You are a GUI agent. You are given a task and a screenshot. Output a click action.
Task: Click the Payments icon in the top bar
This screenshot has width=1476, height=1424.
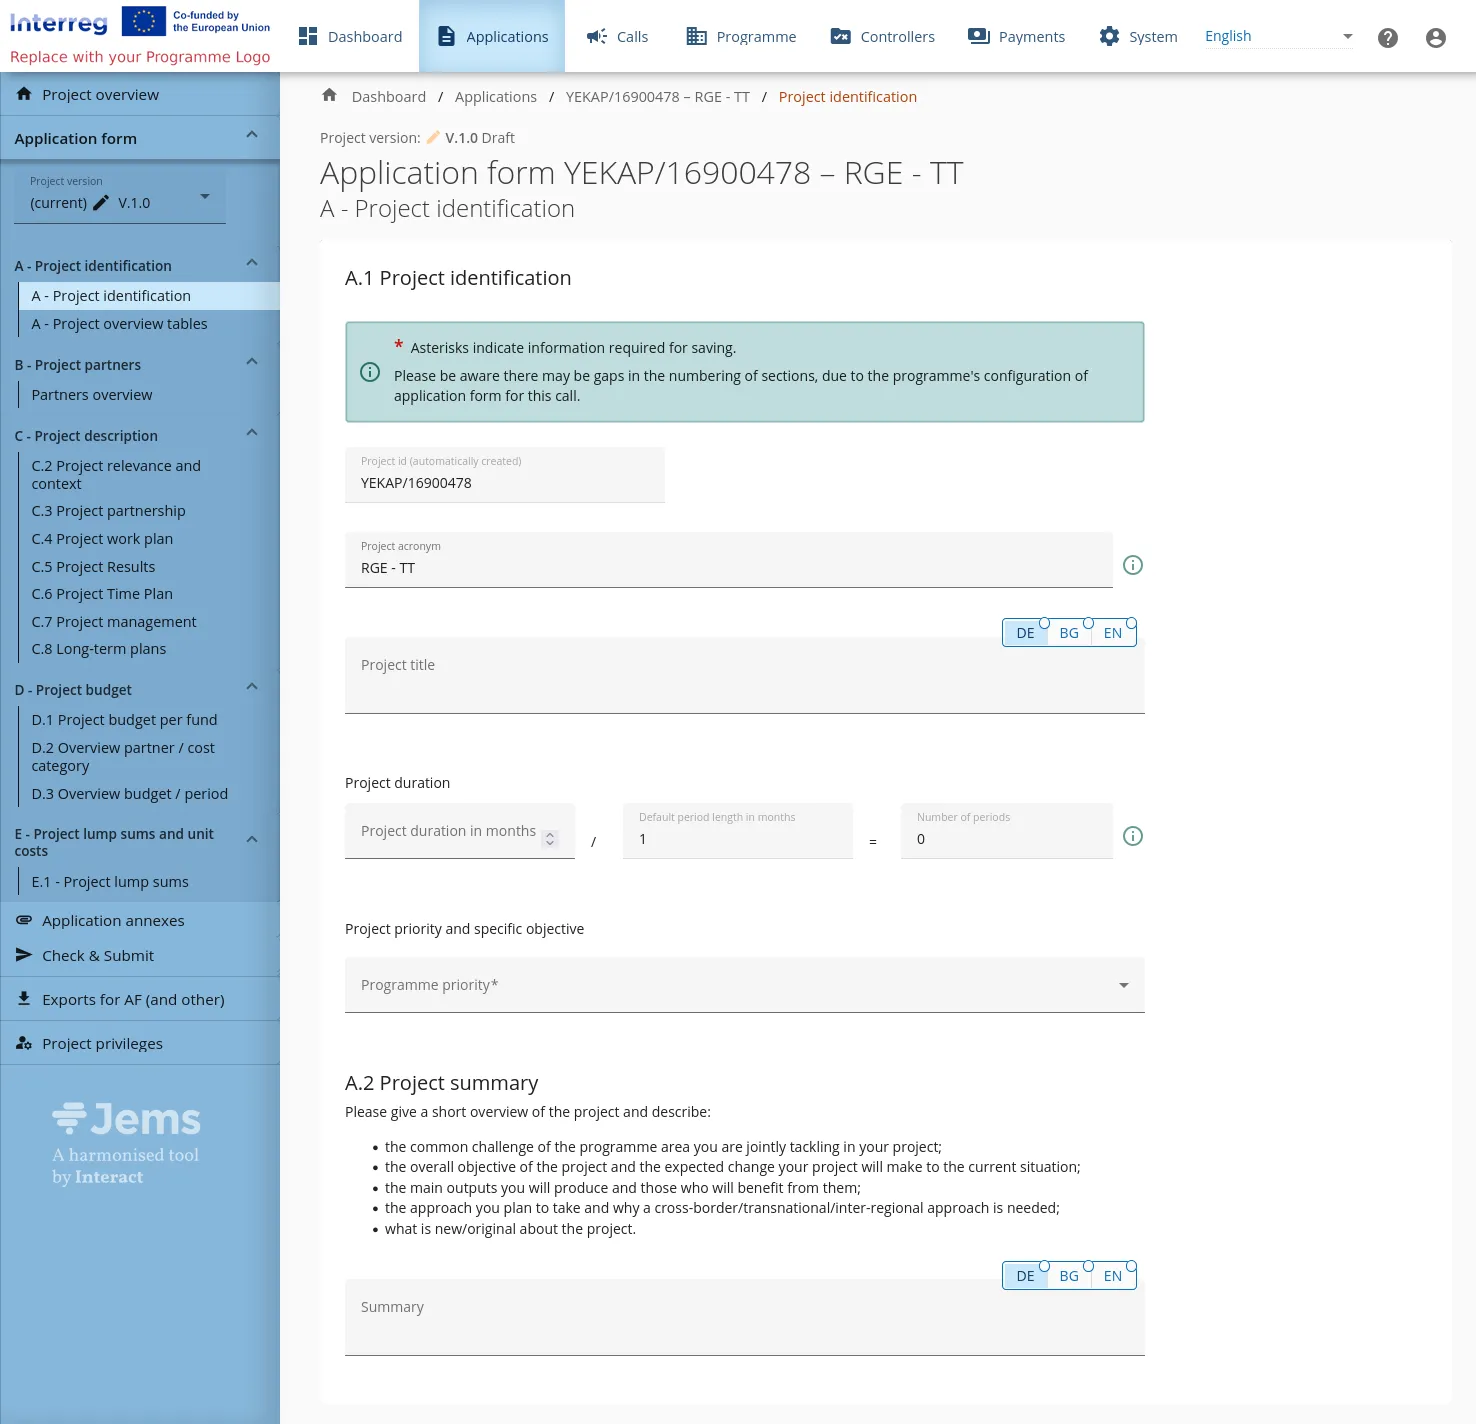point(978,36)
